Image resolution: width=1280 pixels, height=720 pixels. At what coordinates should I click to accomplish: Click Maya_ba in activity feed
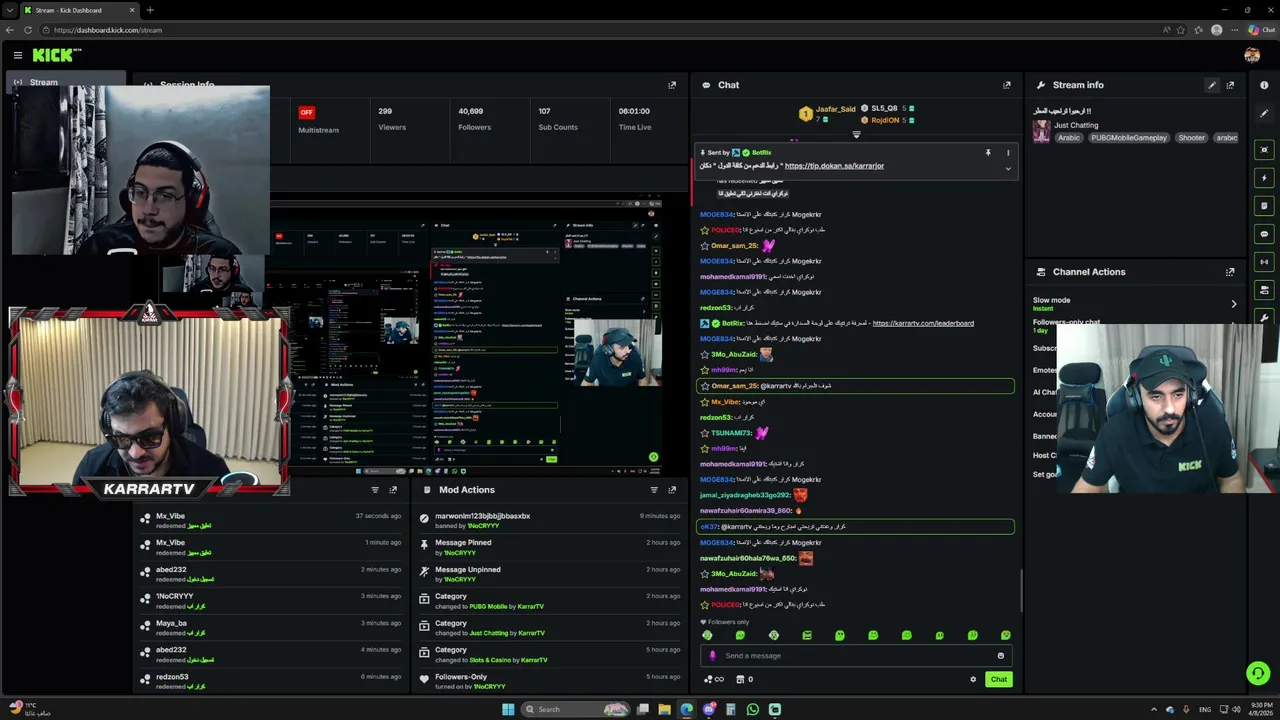click(x=171, y=623)
